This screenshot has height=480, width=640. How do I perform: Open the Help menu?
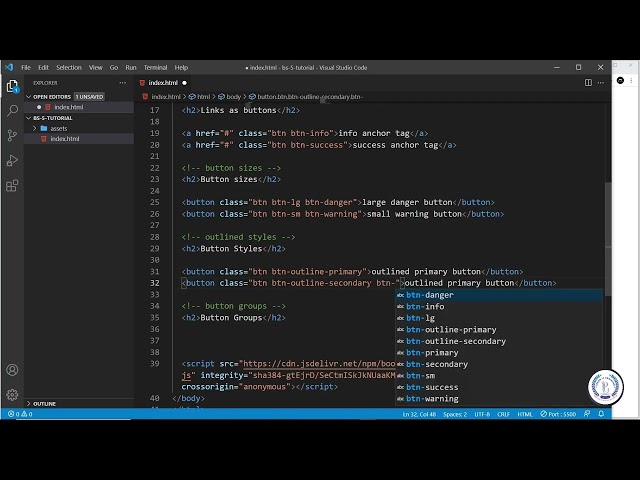tap(181, 67)
